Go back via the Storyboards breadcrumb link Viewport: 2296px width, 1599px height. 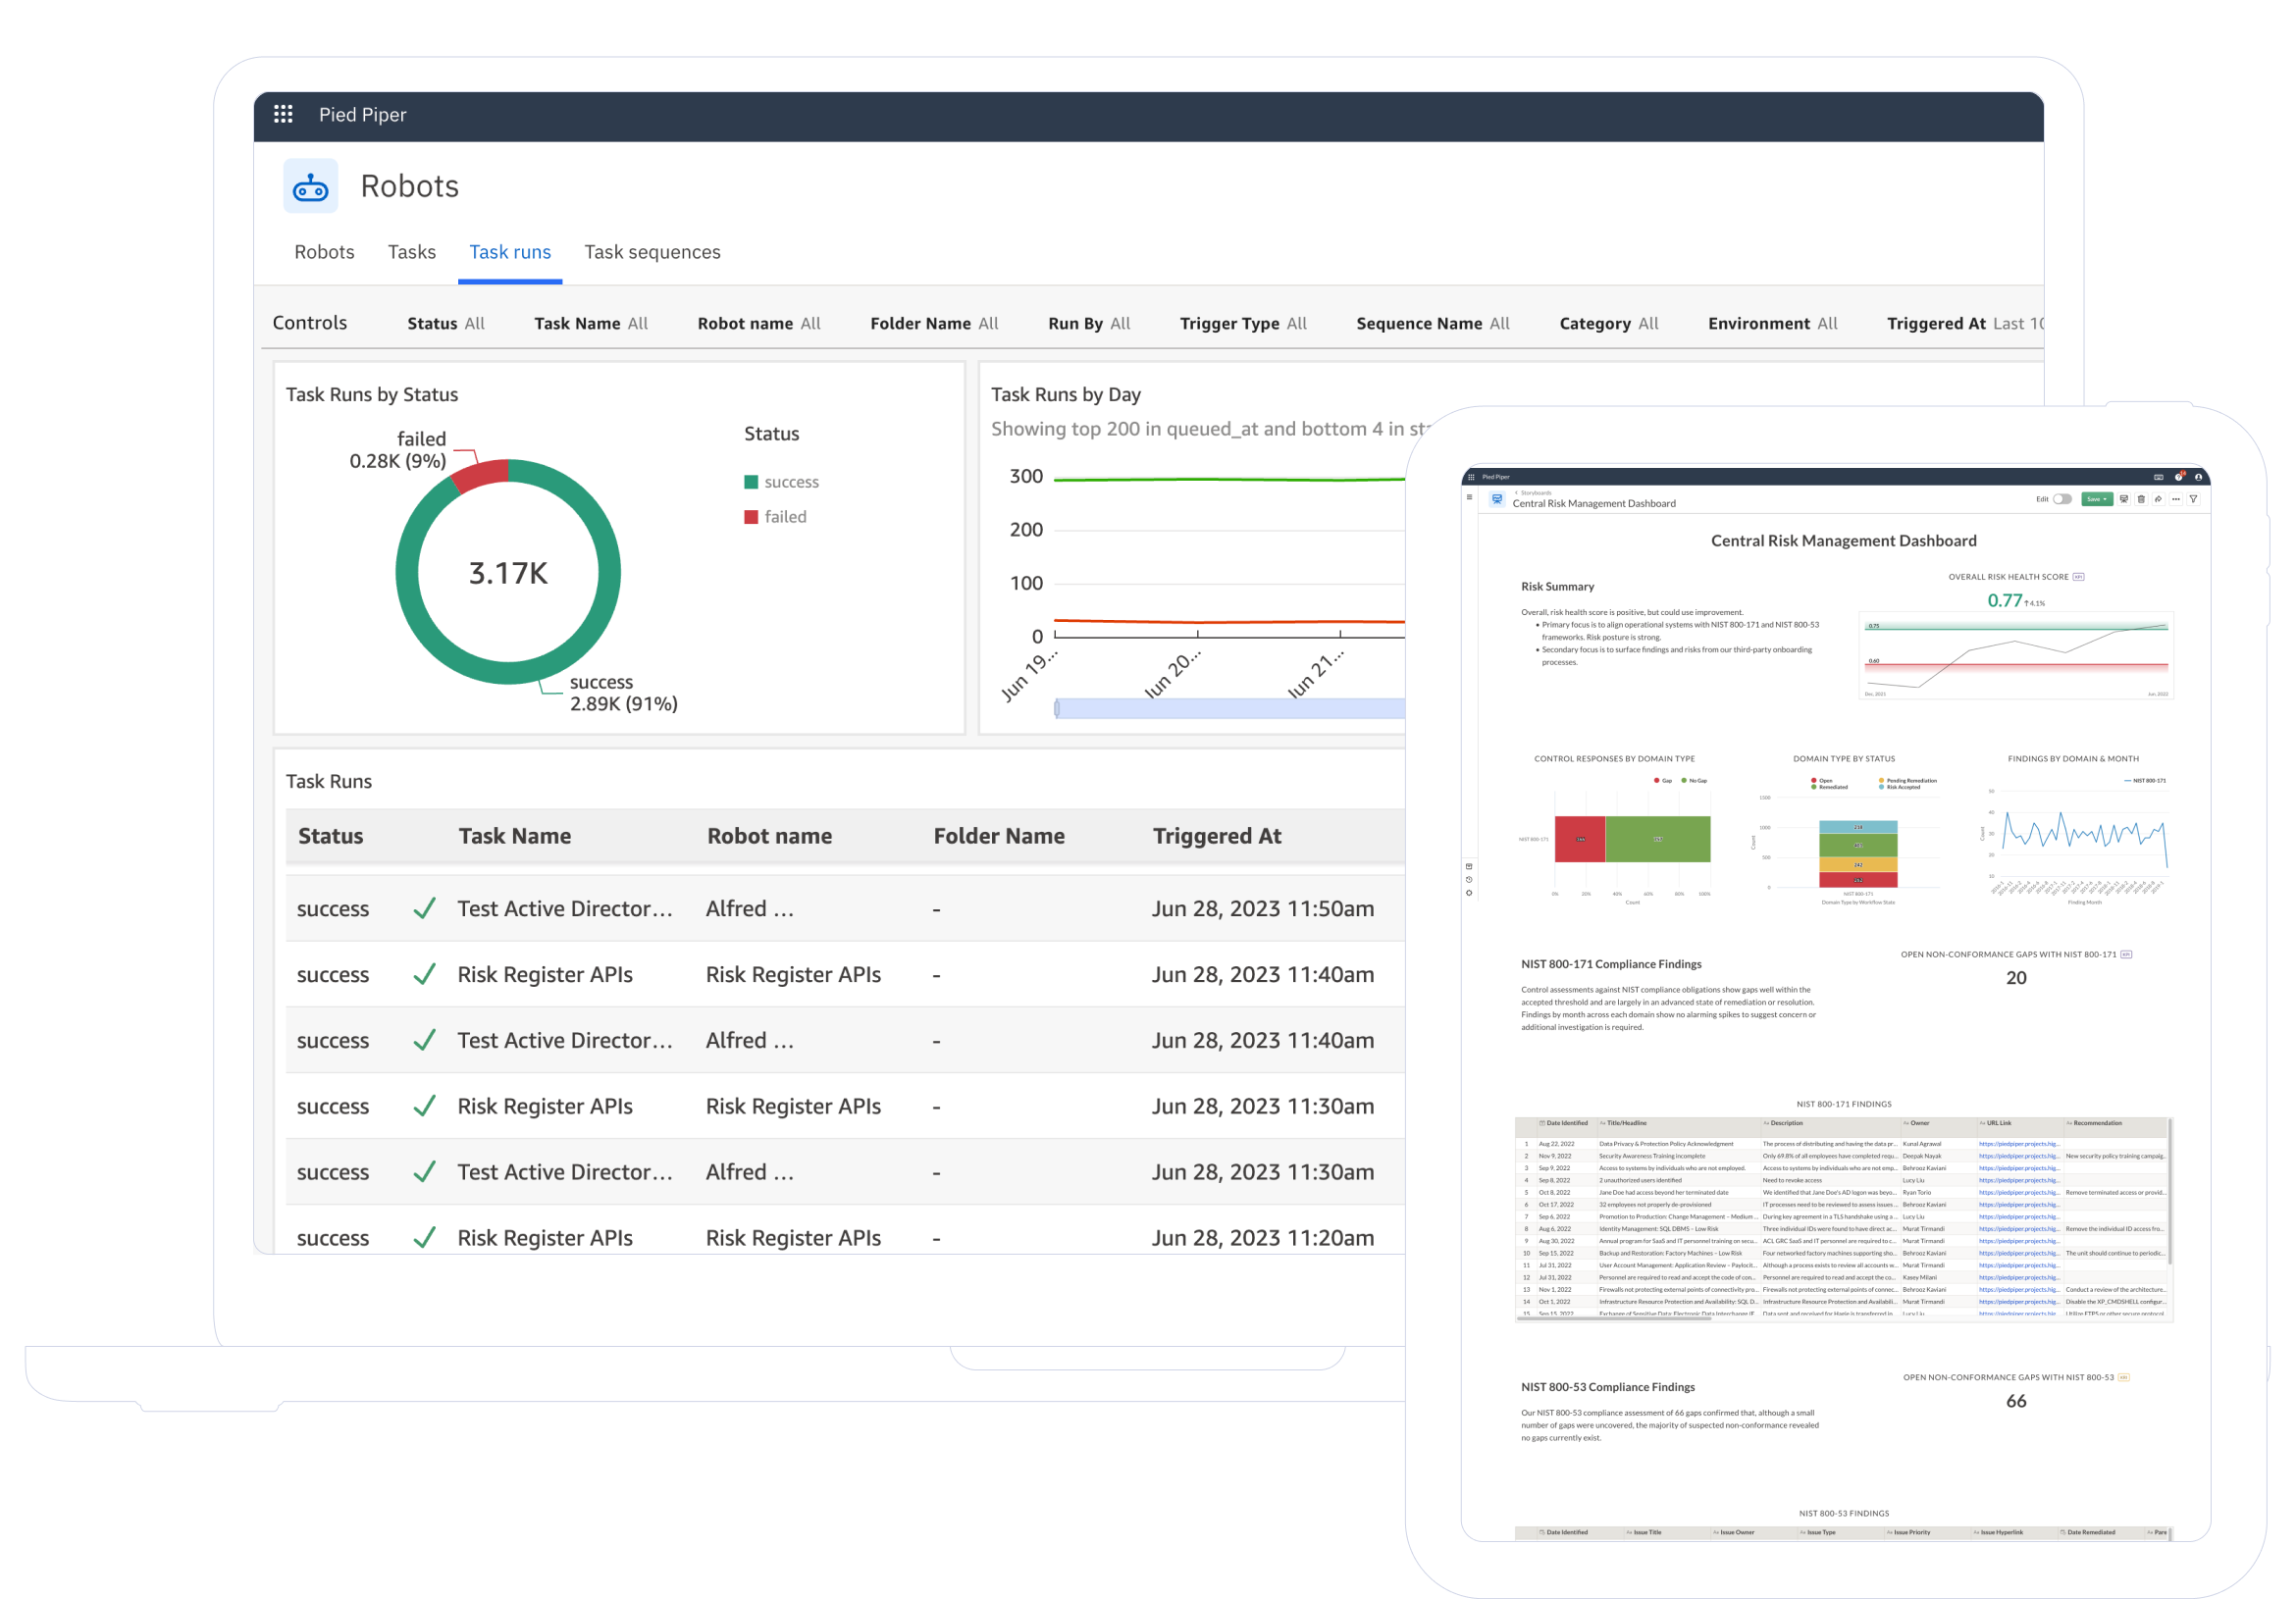pyautogui.click(x=1536, y=492)
